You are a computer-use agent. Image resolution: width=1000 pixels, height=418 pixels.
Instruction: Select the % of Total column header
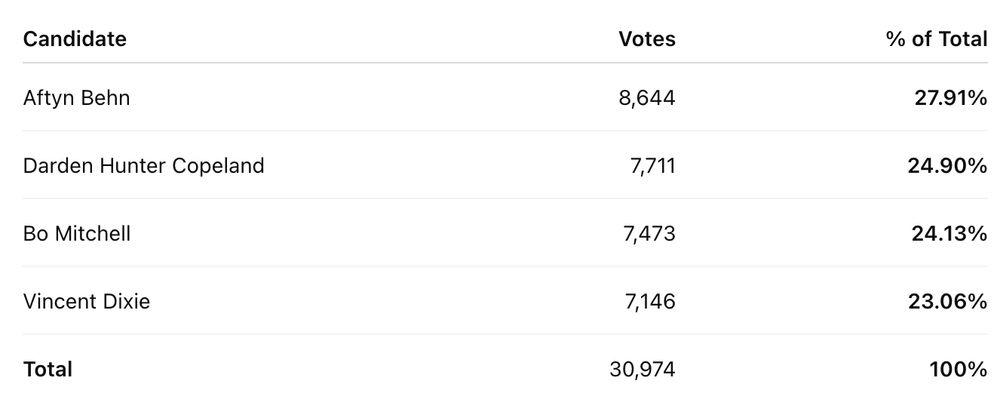coord(935,40)
